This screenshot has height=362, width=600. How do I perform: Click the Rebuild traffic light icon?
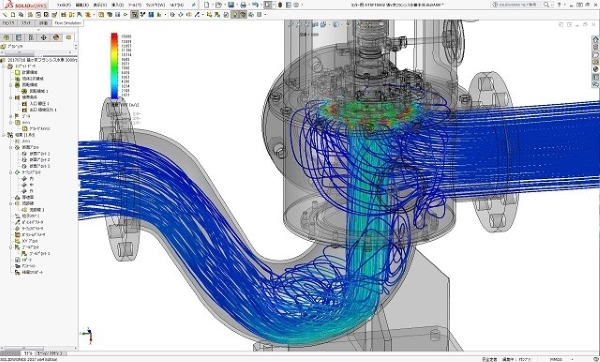coord(280,5)
